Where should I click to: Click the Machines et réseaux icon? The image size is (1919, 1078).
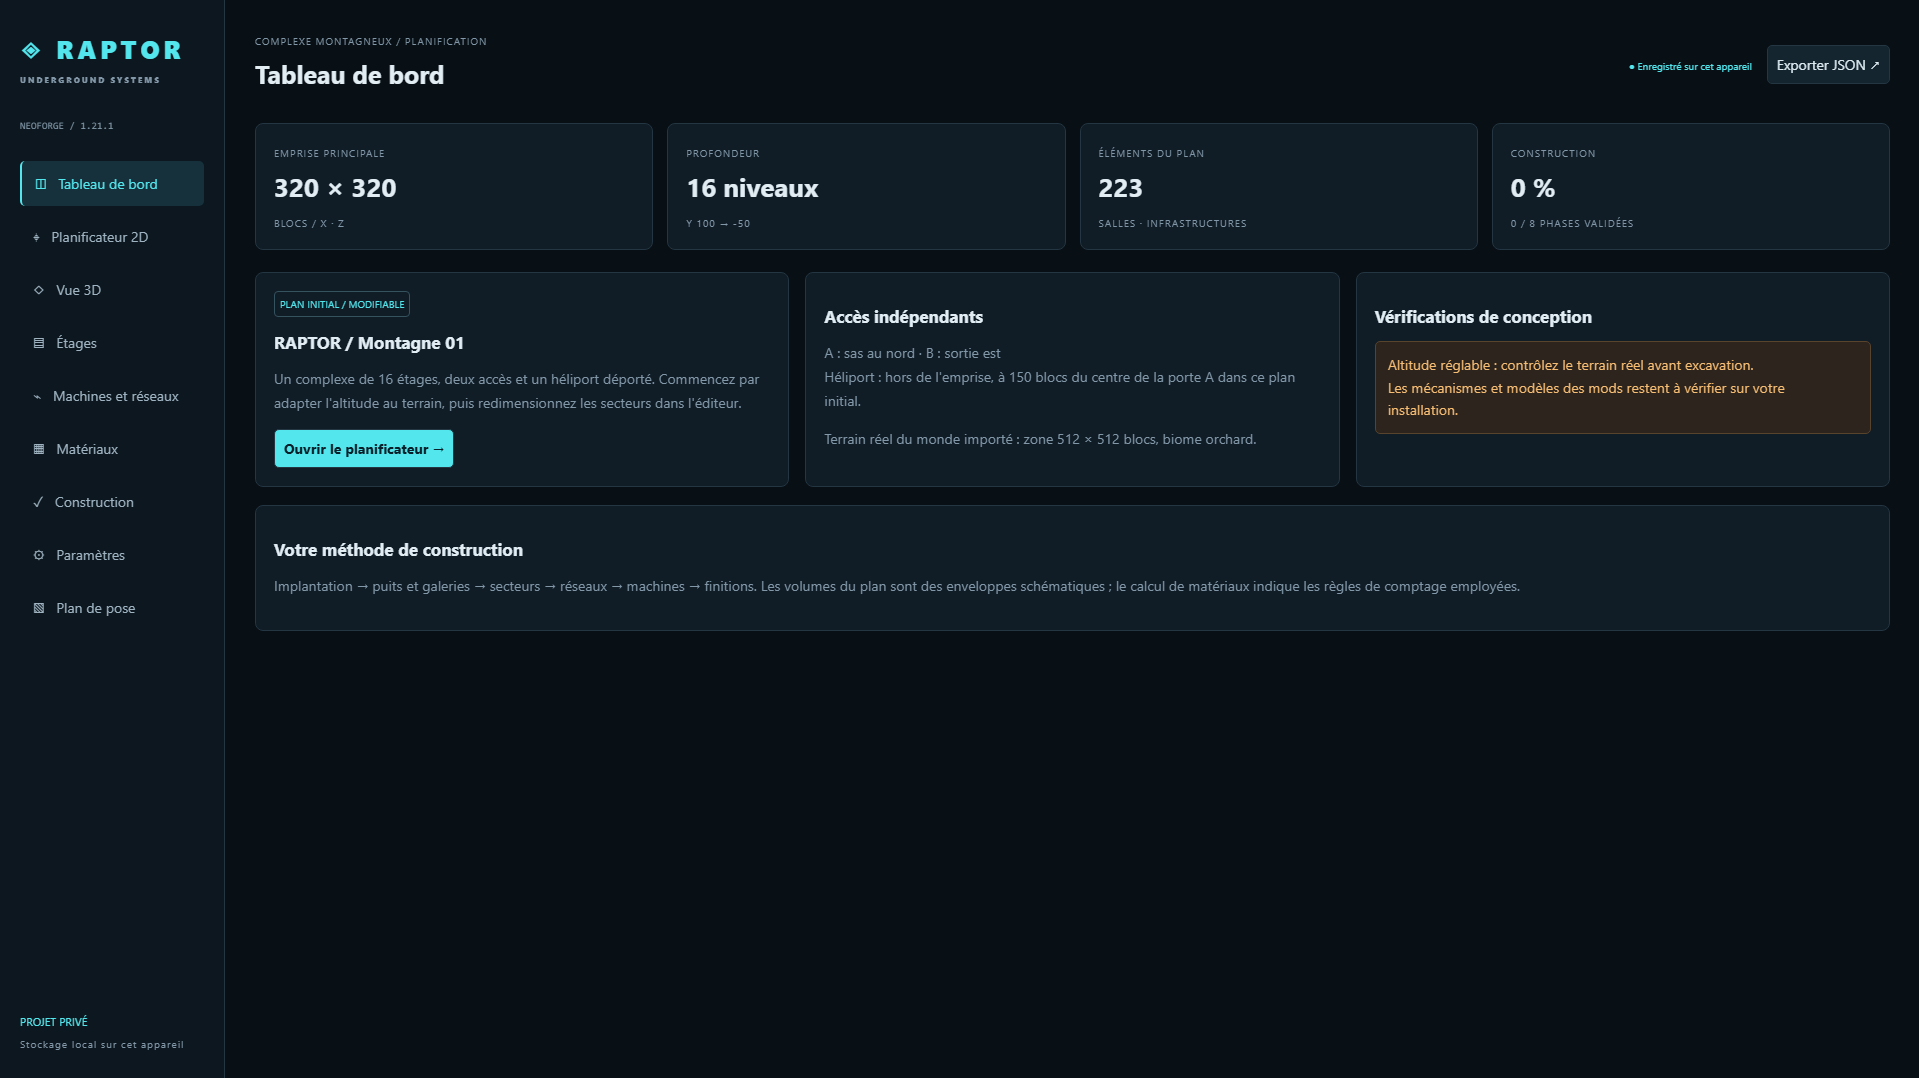(x=38, y=396)
